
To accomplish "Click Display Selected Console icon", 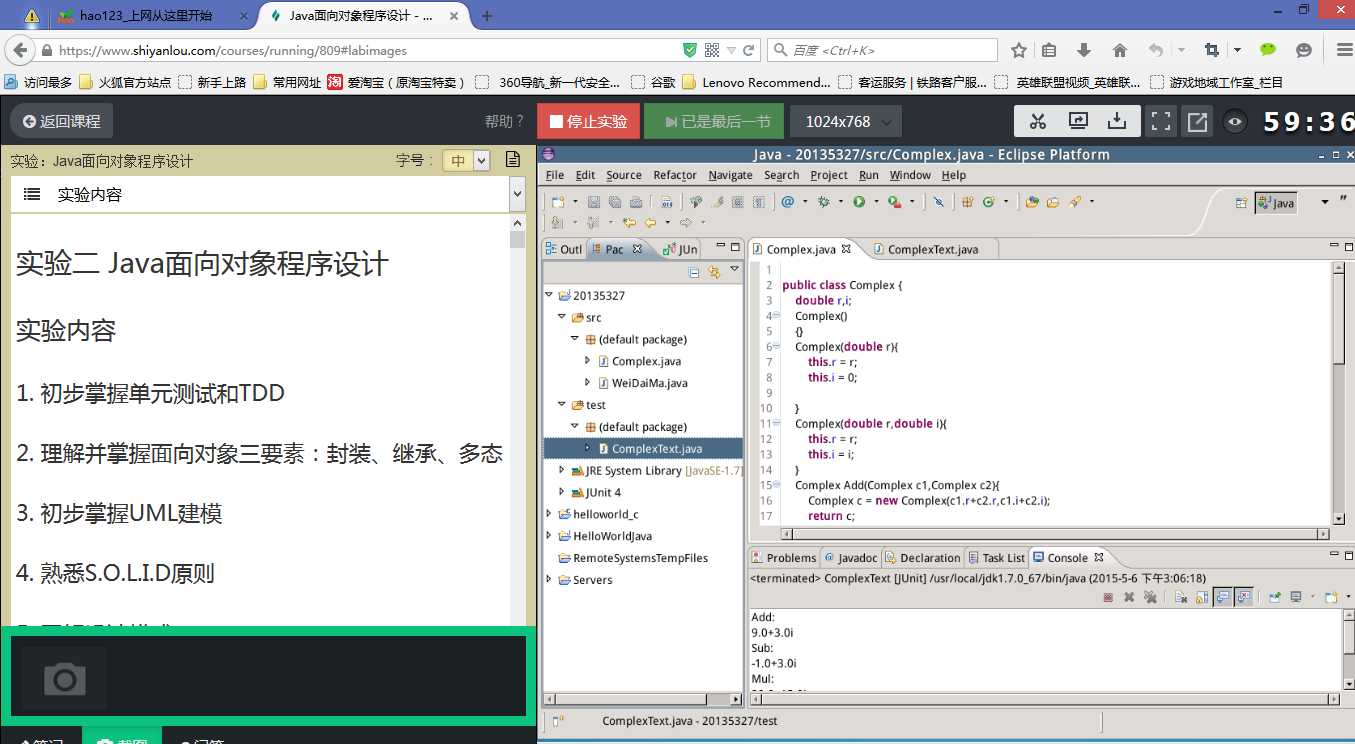I will (x=1296, y=597).
